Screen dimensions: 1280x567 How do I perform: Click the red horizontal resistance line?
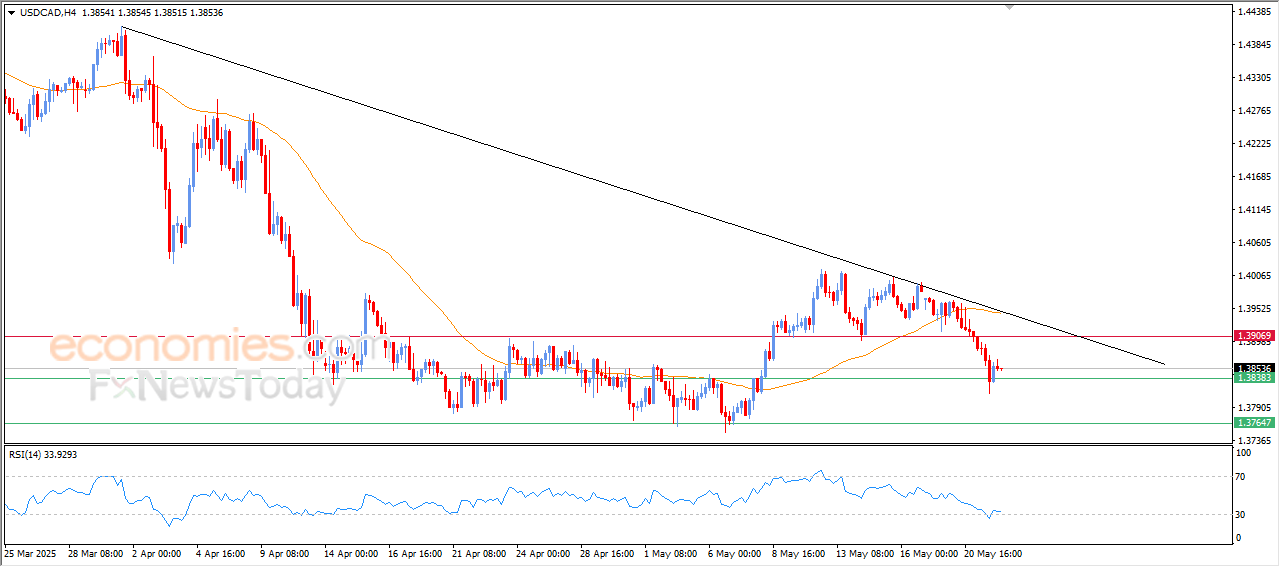(x=600, y=336)
